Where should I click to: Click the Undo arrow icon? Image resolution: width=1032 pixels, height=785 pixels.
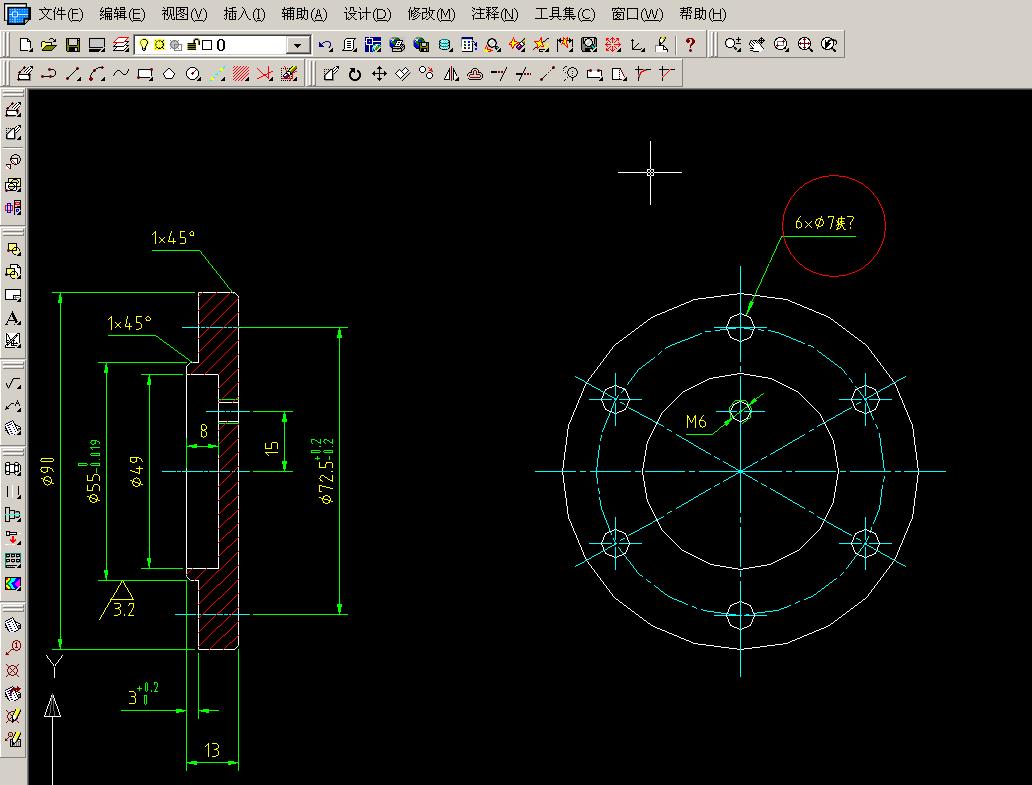(x=325, y=45)
